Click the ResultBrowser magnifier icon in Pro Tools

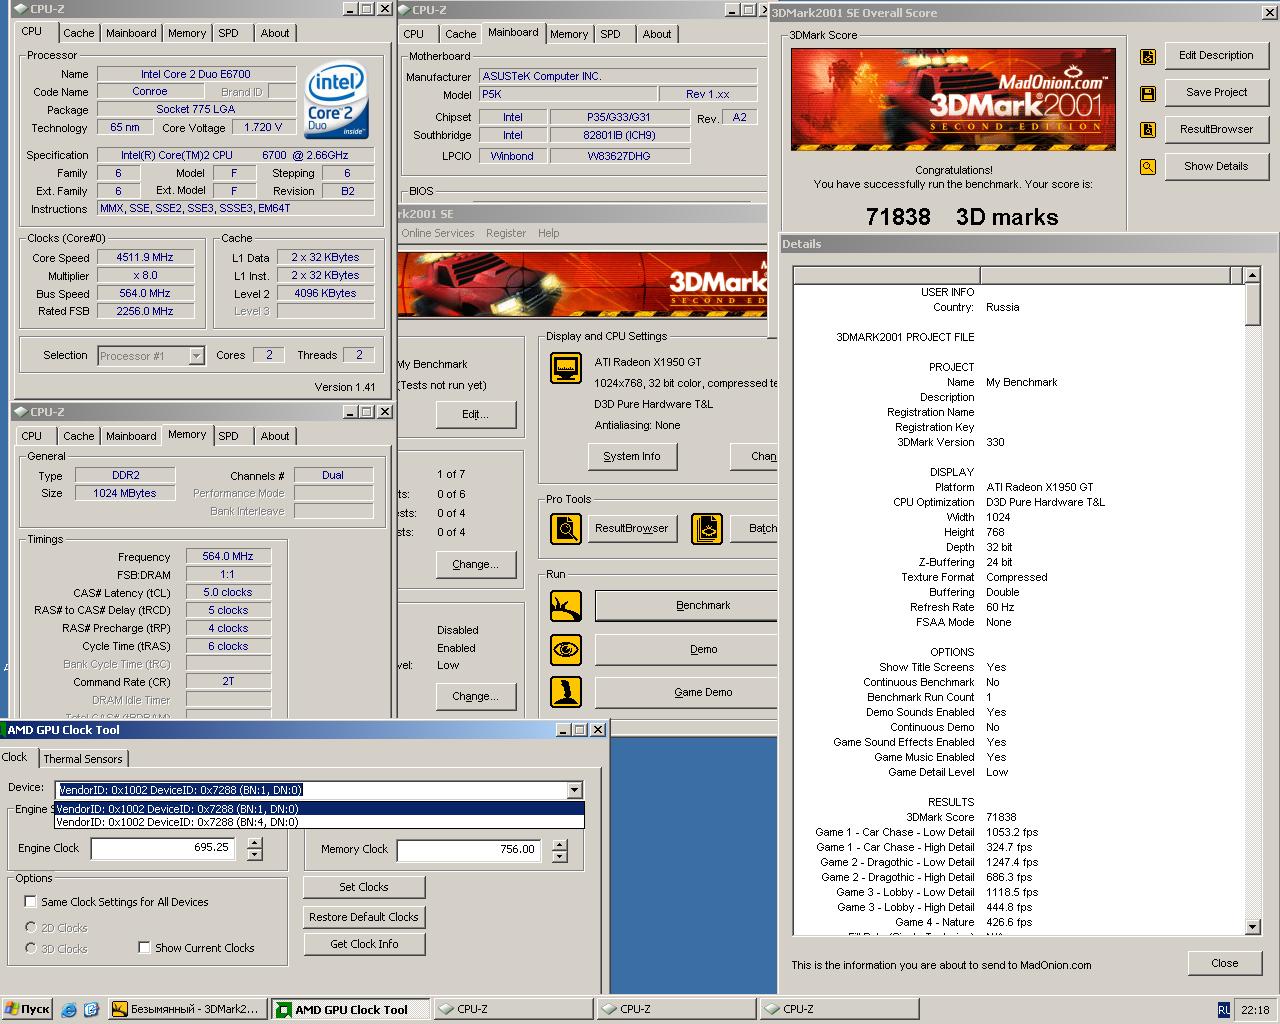(x=566, y=528)
